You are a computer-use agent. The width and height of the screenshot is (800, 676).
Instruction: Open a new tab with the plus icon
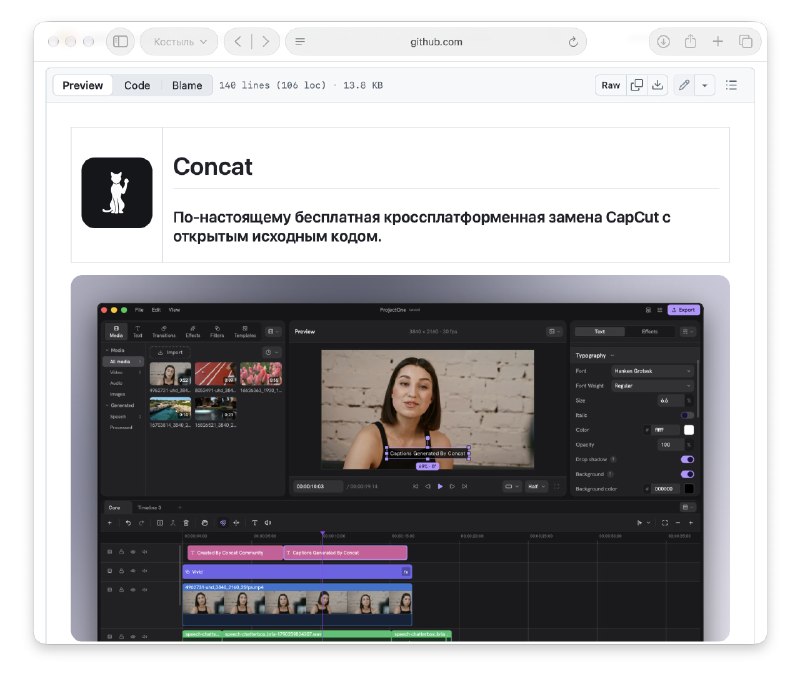pyautogui.click(x=717, y=41)
